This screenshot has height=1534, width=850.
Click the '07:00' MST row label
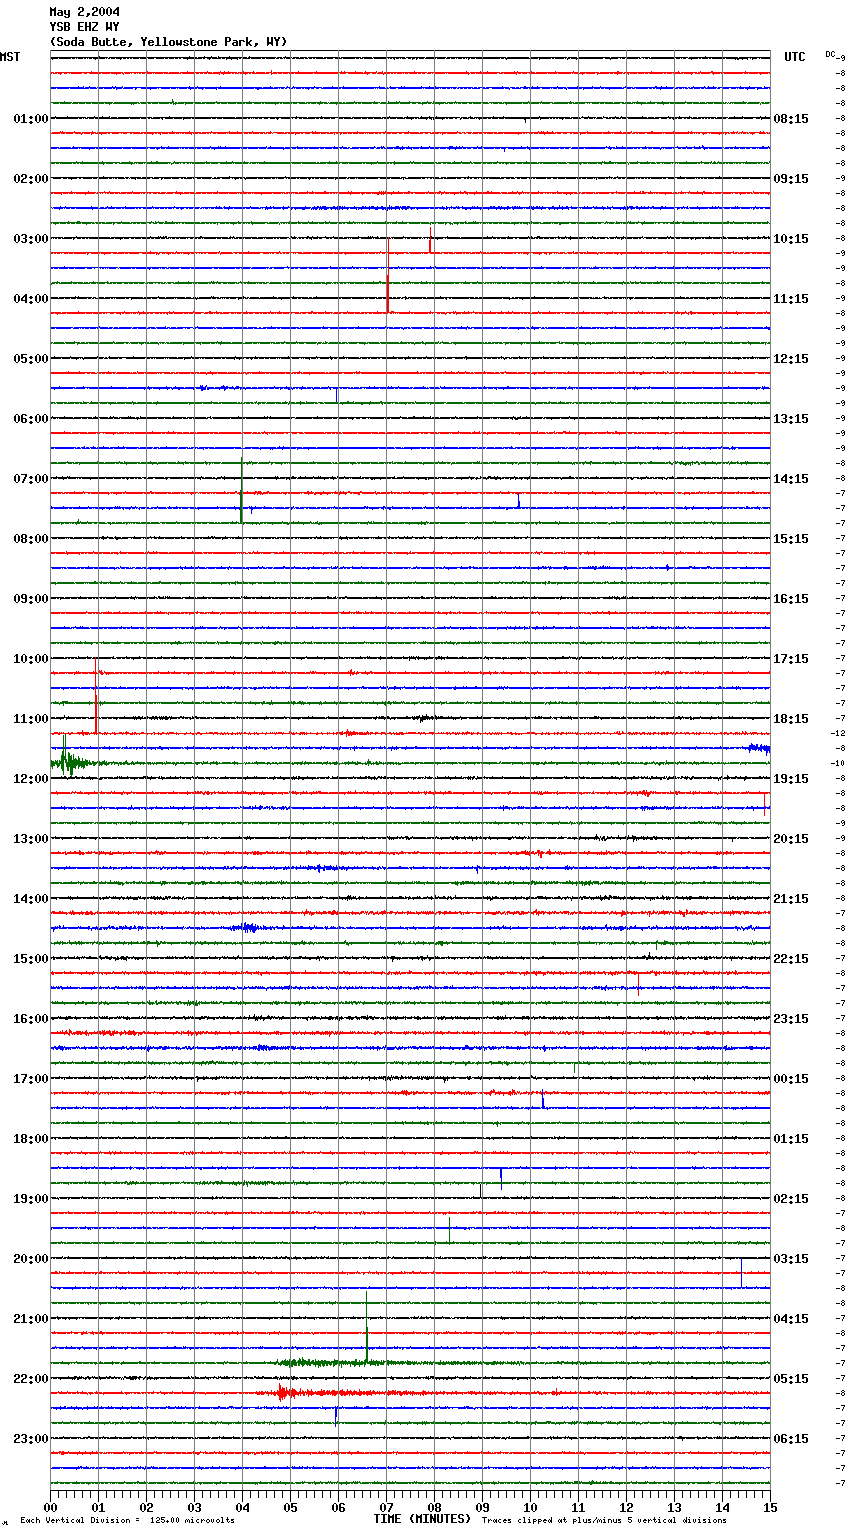[31, 479]
